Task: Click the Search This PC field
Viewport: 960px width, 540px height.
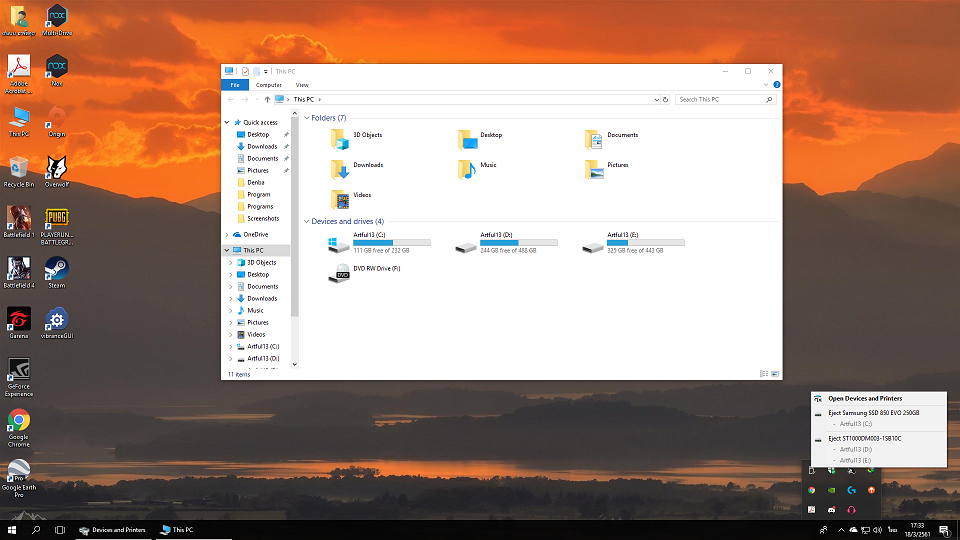Action: (720, 100)
